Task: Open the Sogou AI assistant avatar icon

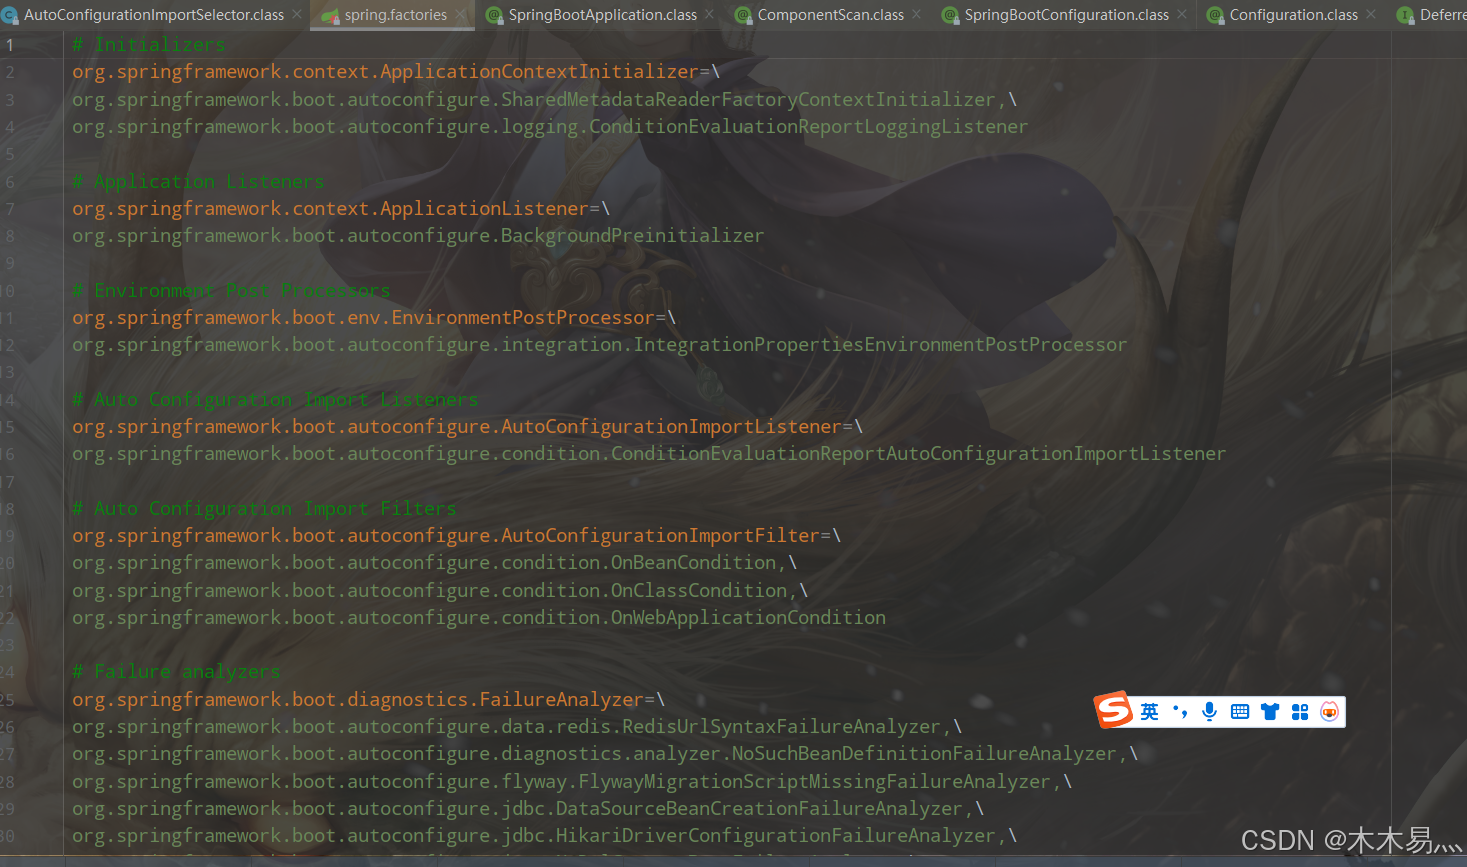Action: pos(1329,711)
